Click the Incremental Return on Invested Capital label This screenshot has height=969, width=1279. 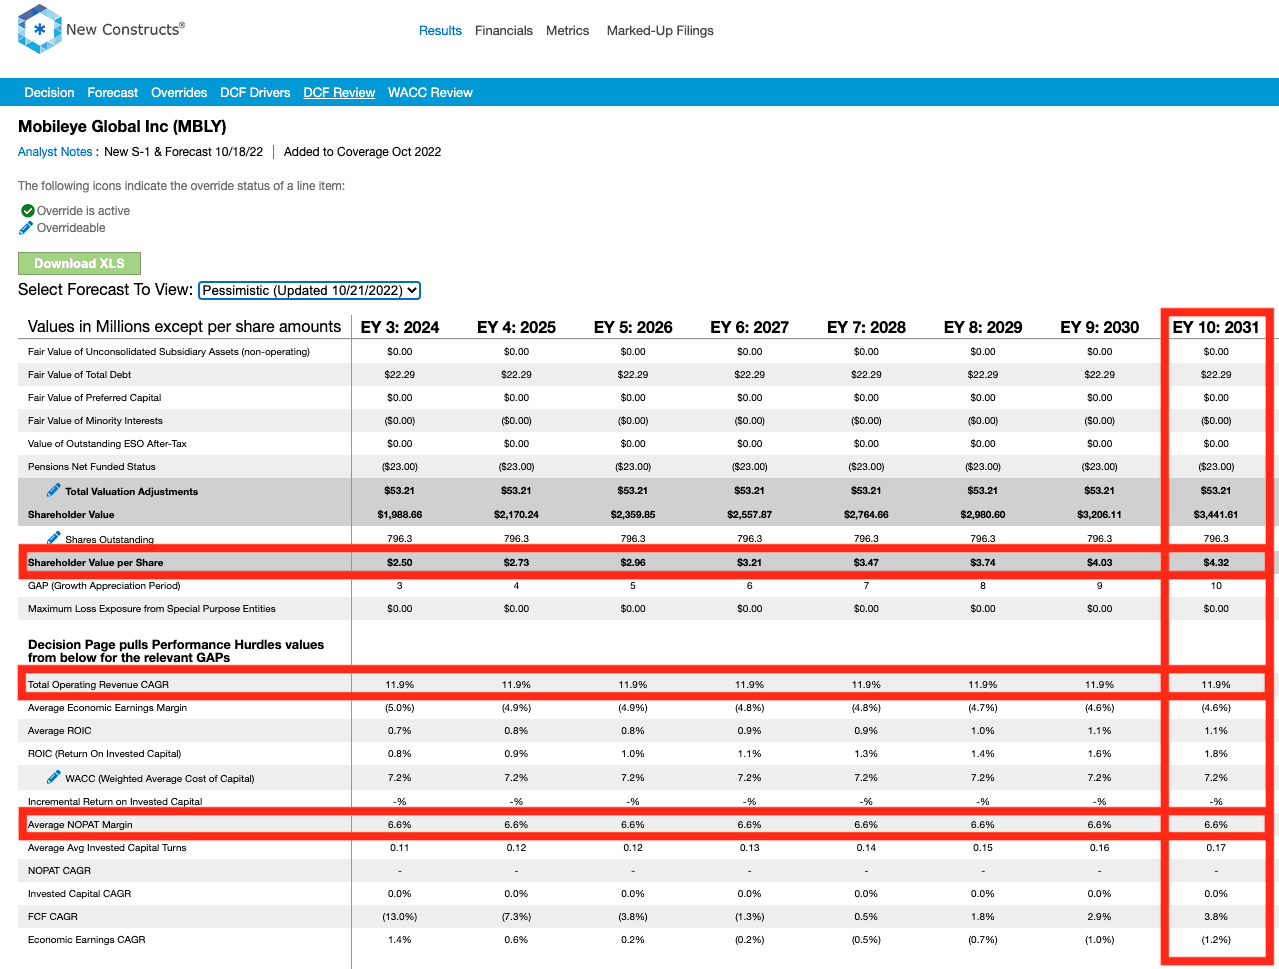[115, 802]
